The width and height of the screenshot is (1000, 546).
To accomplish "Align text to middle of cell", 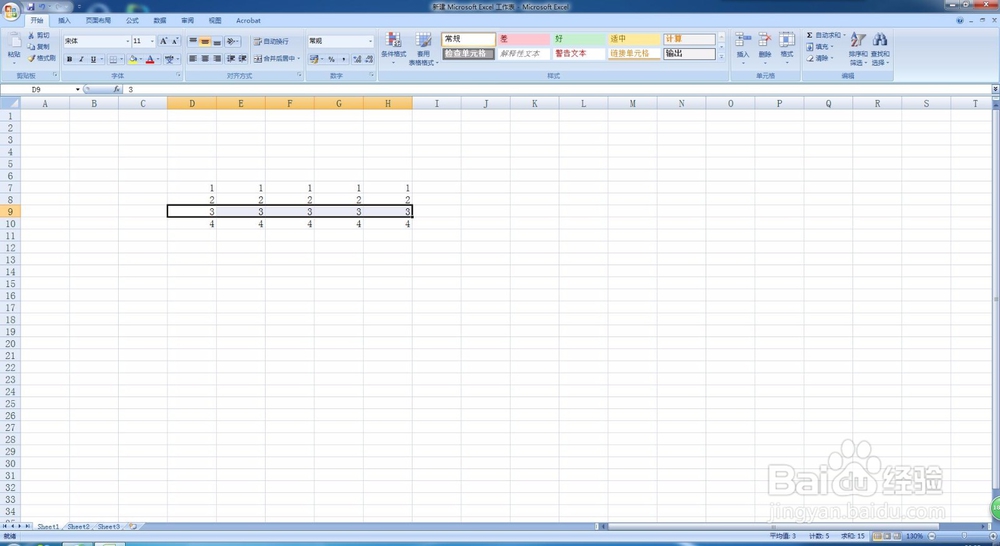I will (205, 41).
